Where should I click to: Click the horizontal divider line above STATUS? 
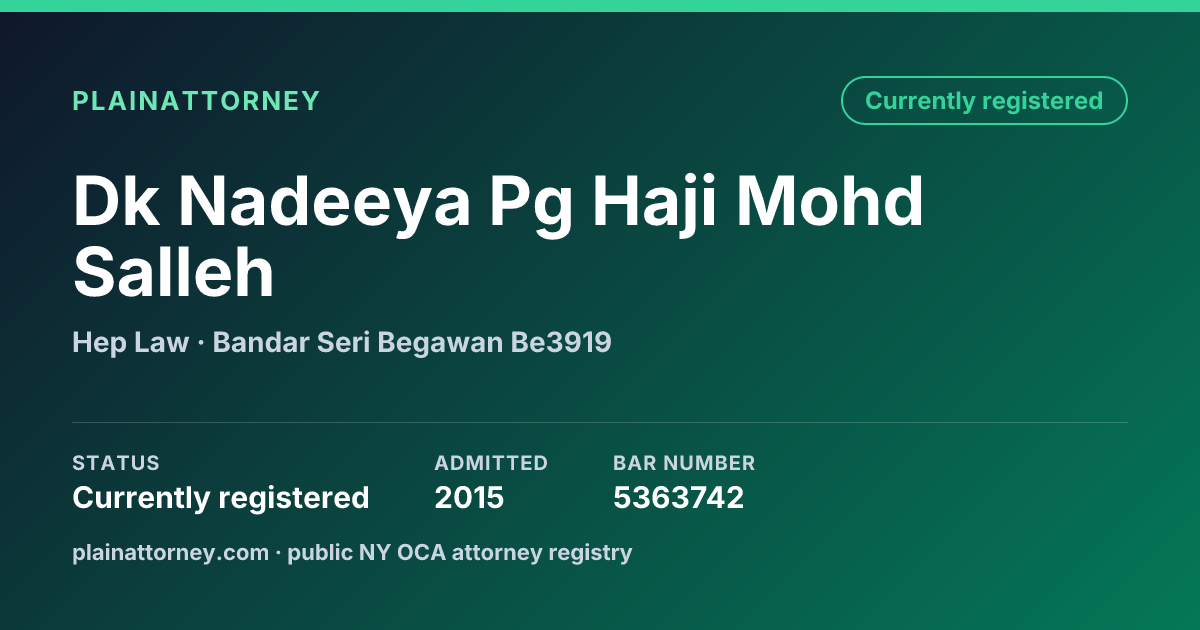(x=600, y=422)
